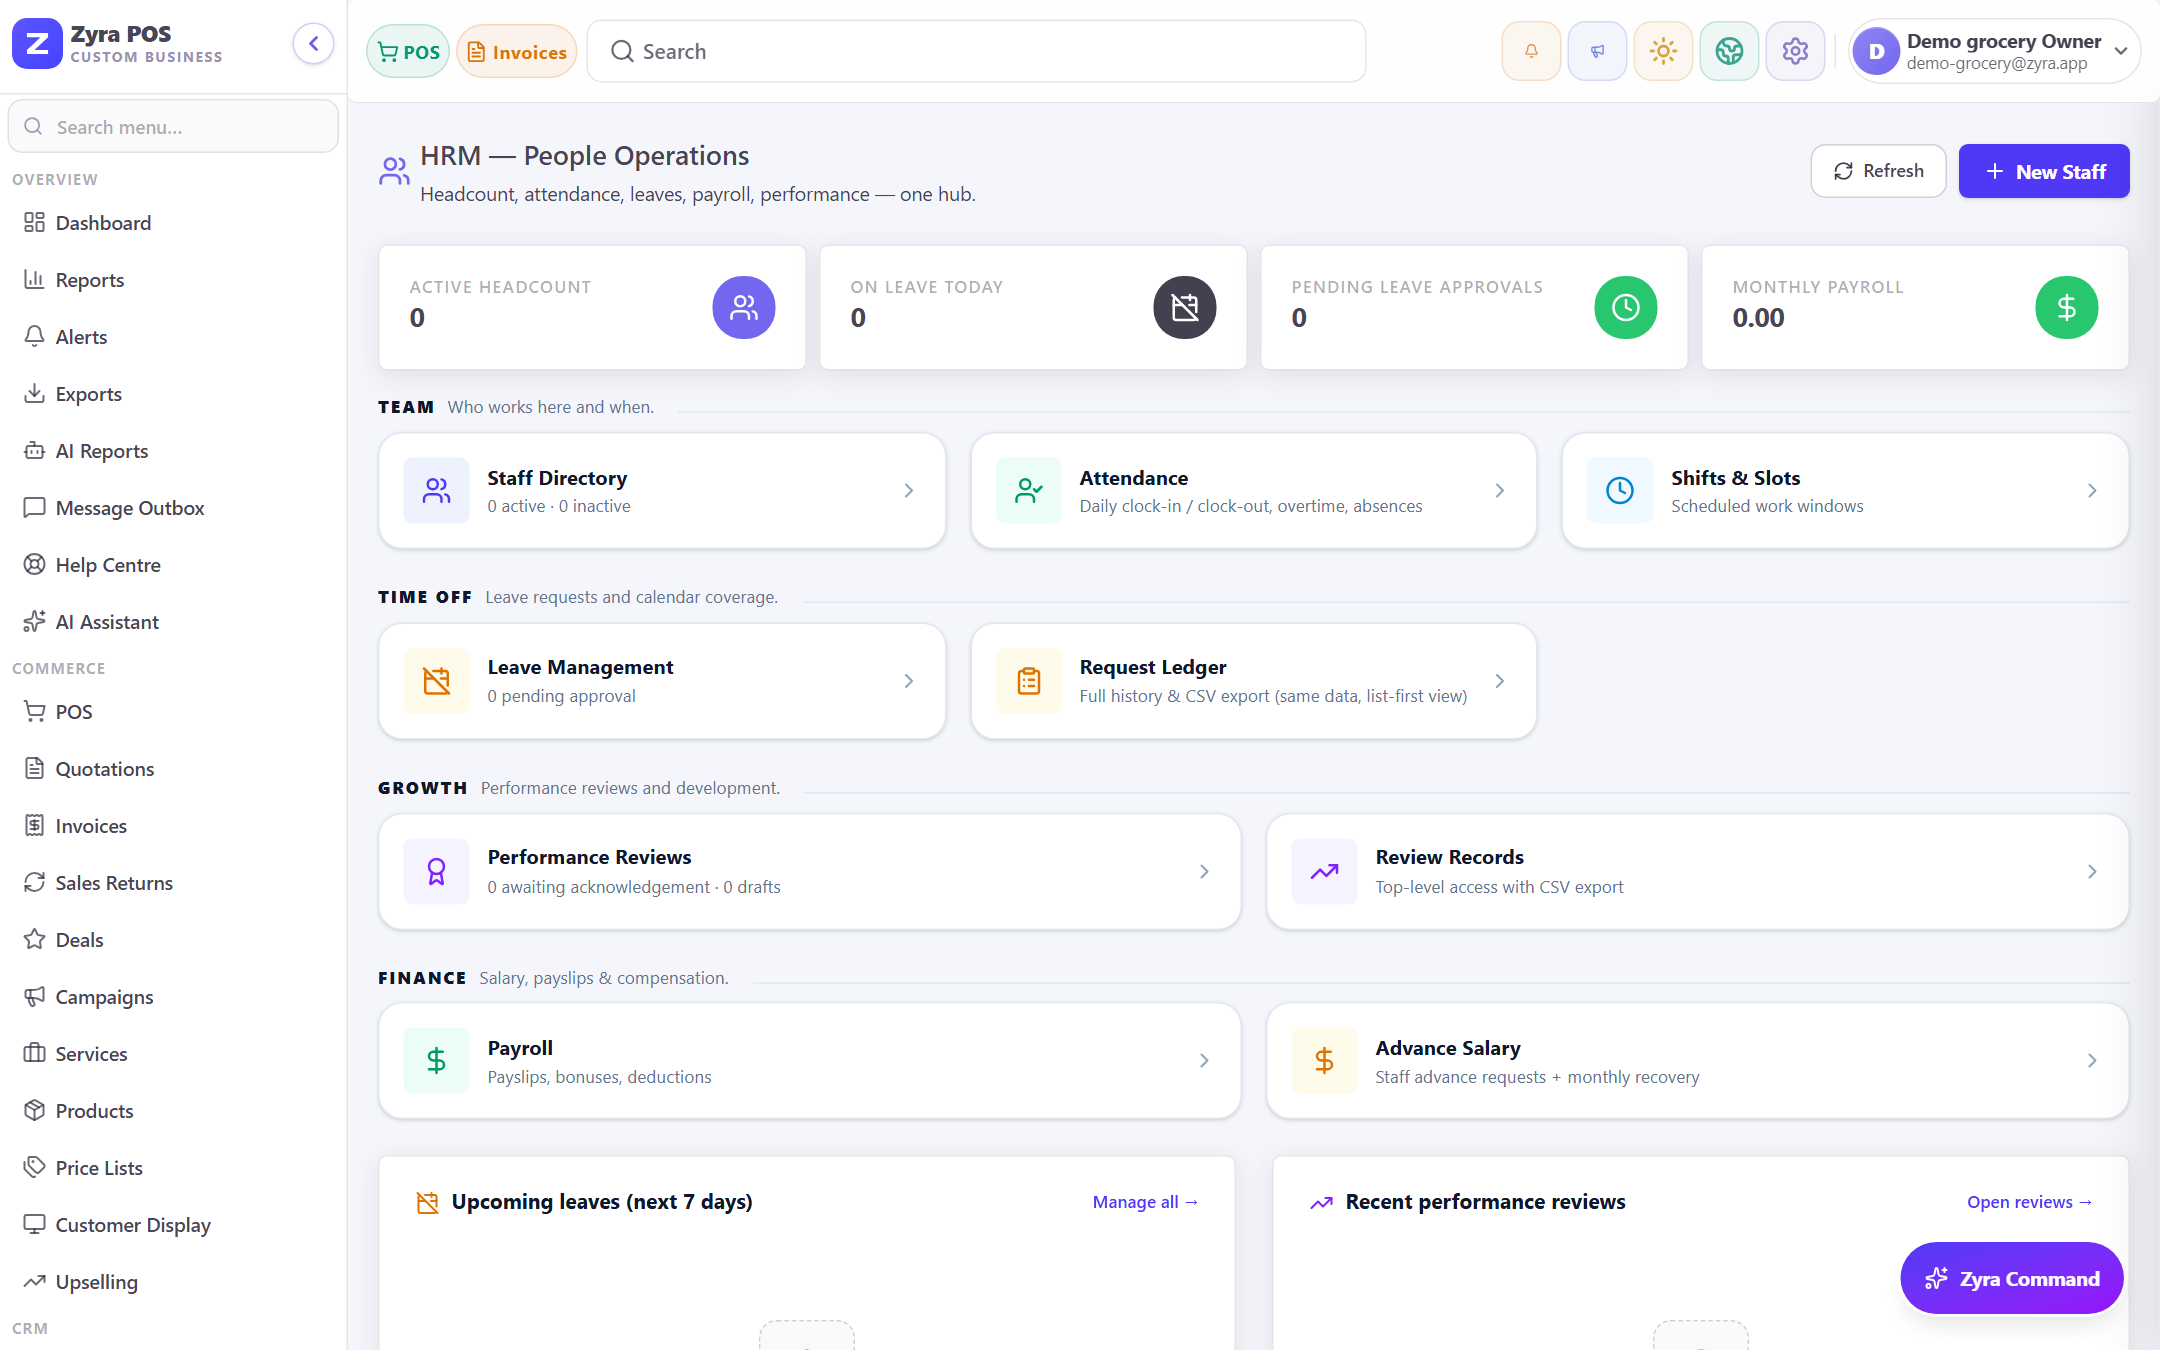This screenshot has height=1350, width=2160.
Task: Click the Monthly Payroll dollar icon
Action: click(x=2066, y=307)
